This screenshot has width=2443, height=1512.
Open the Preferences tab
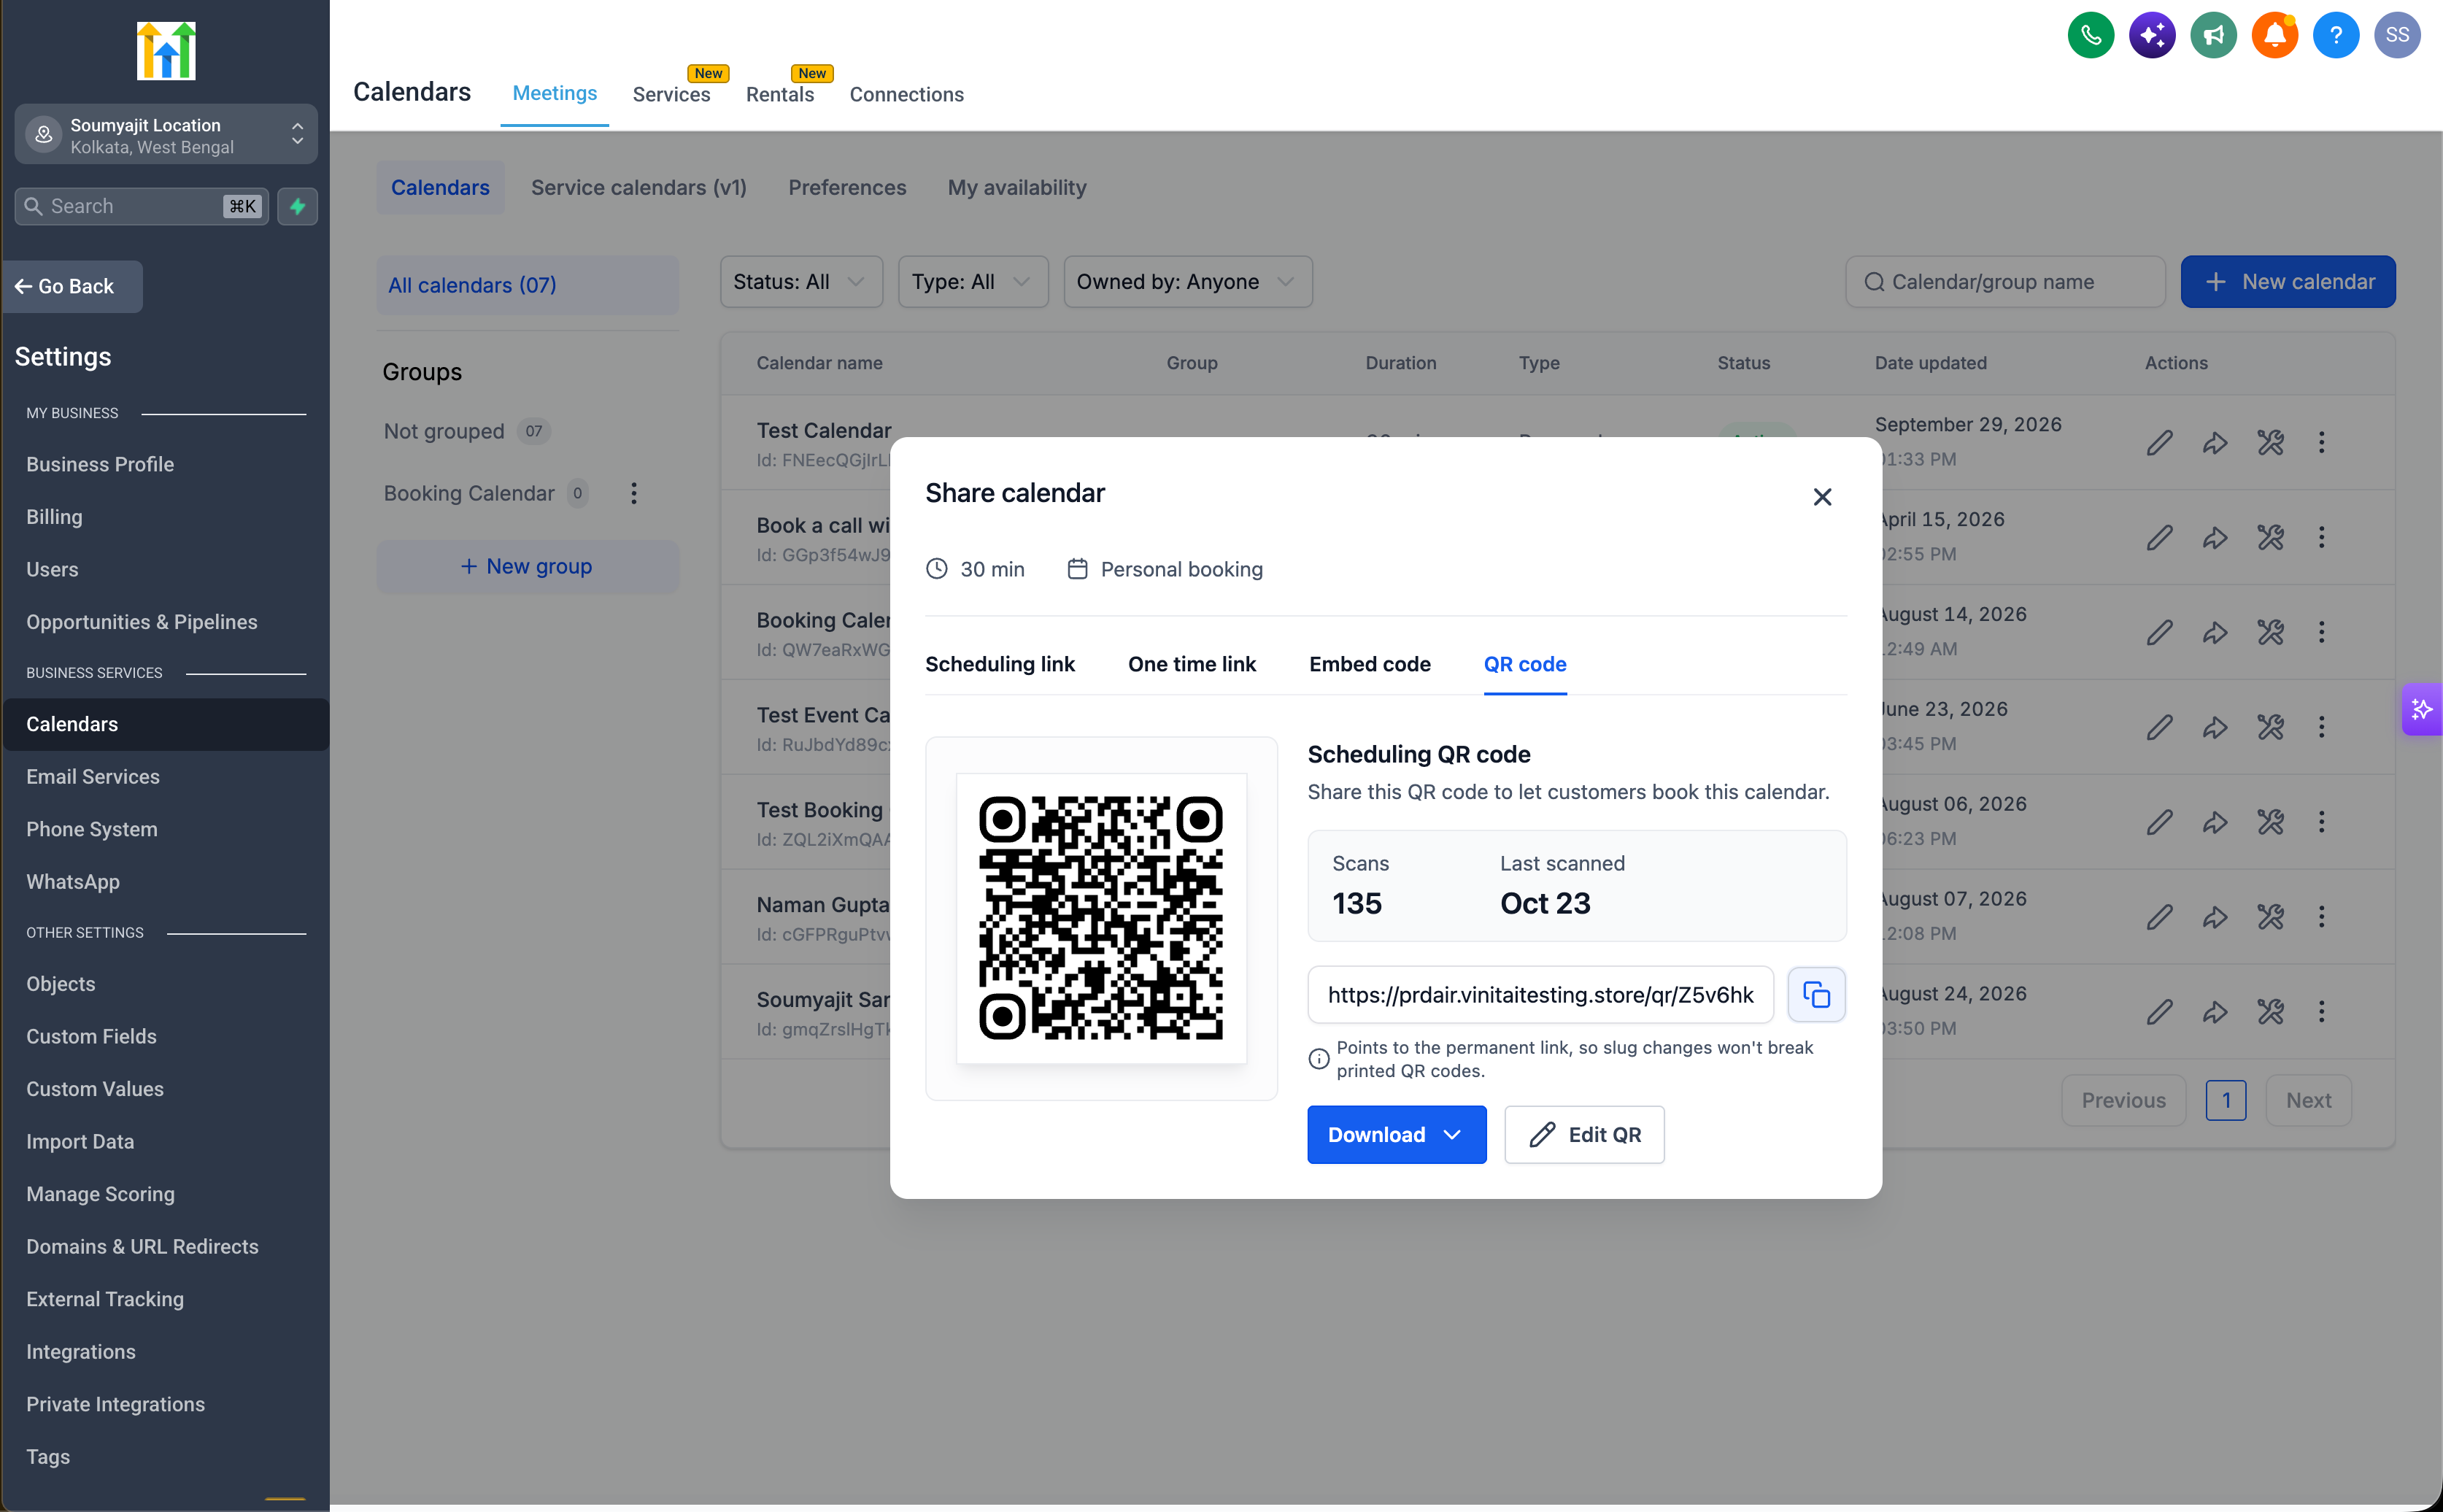pos(846,188)
